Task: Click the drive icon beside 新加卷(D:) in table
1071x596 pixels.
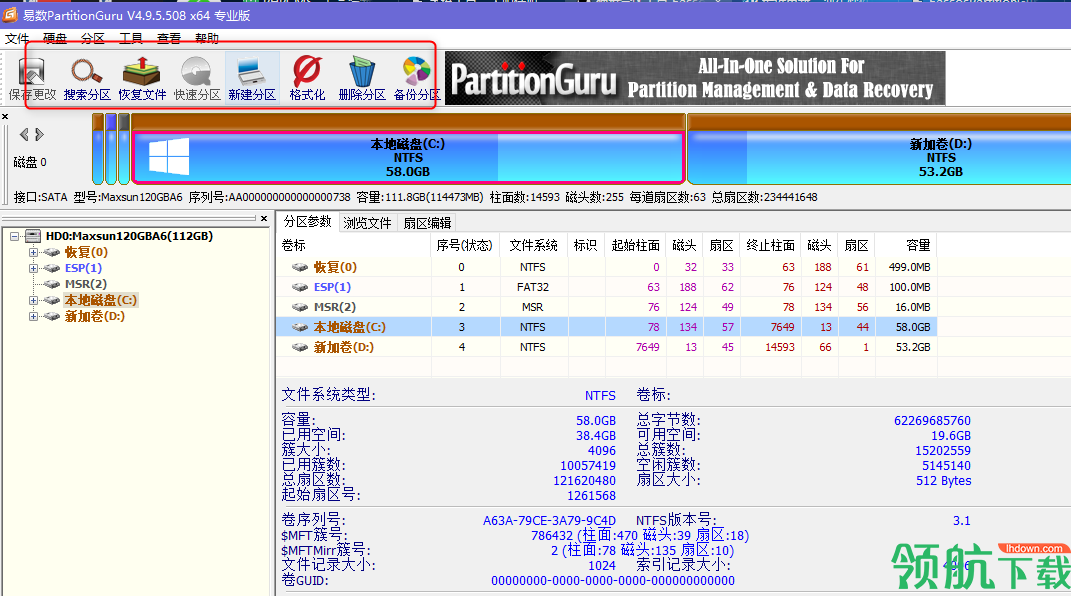Action: (x=300, y=347)
